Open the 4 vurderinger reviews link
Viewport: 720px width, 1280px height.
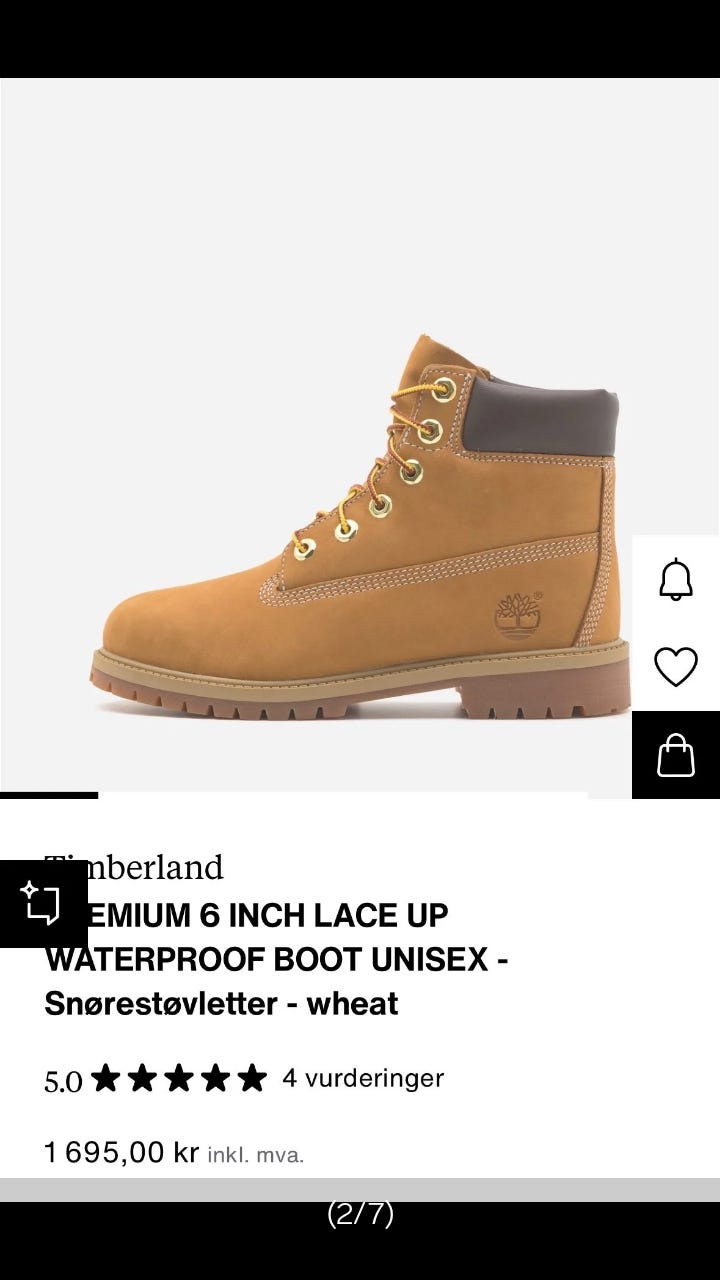[363, 1078]
